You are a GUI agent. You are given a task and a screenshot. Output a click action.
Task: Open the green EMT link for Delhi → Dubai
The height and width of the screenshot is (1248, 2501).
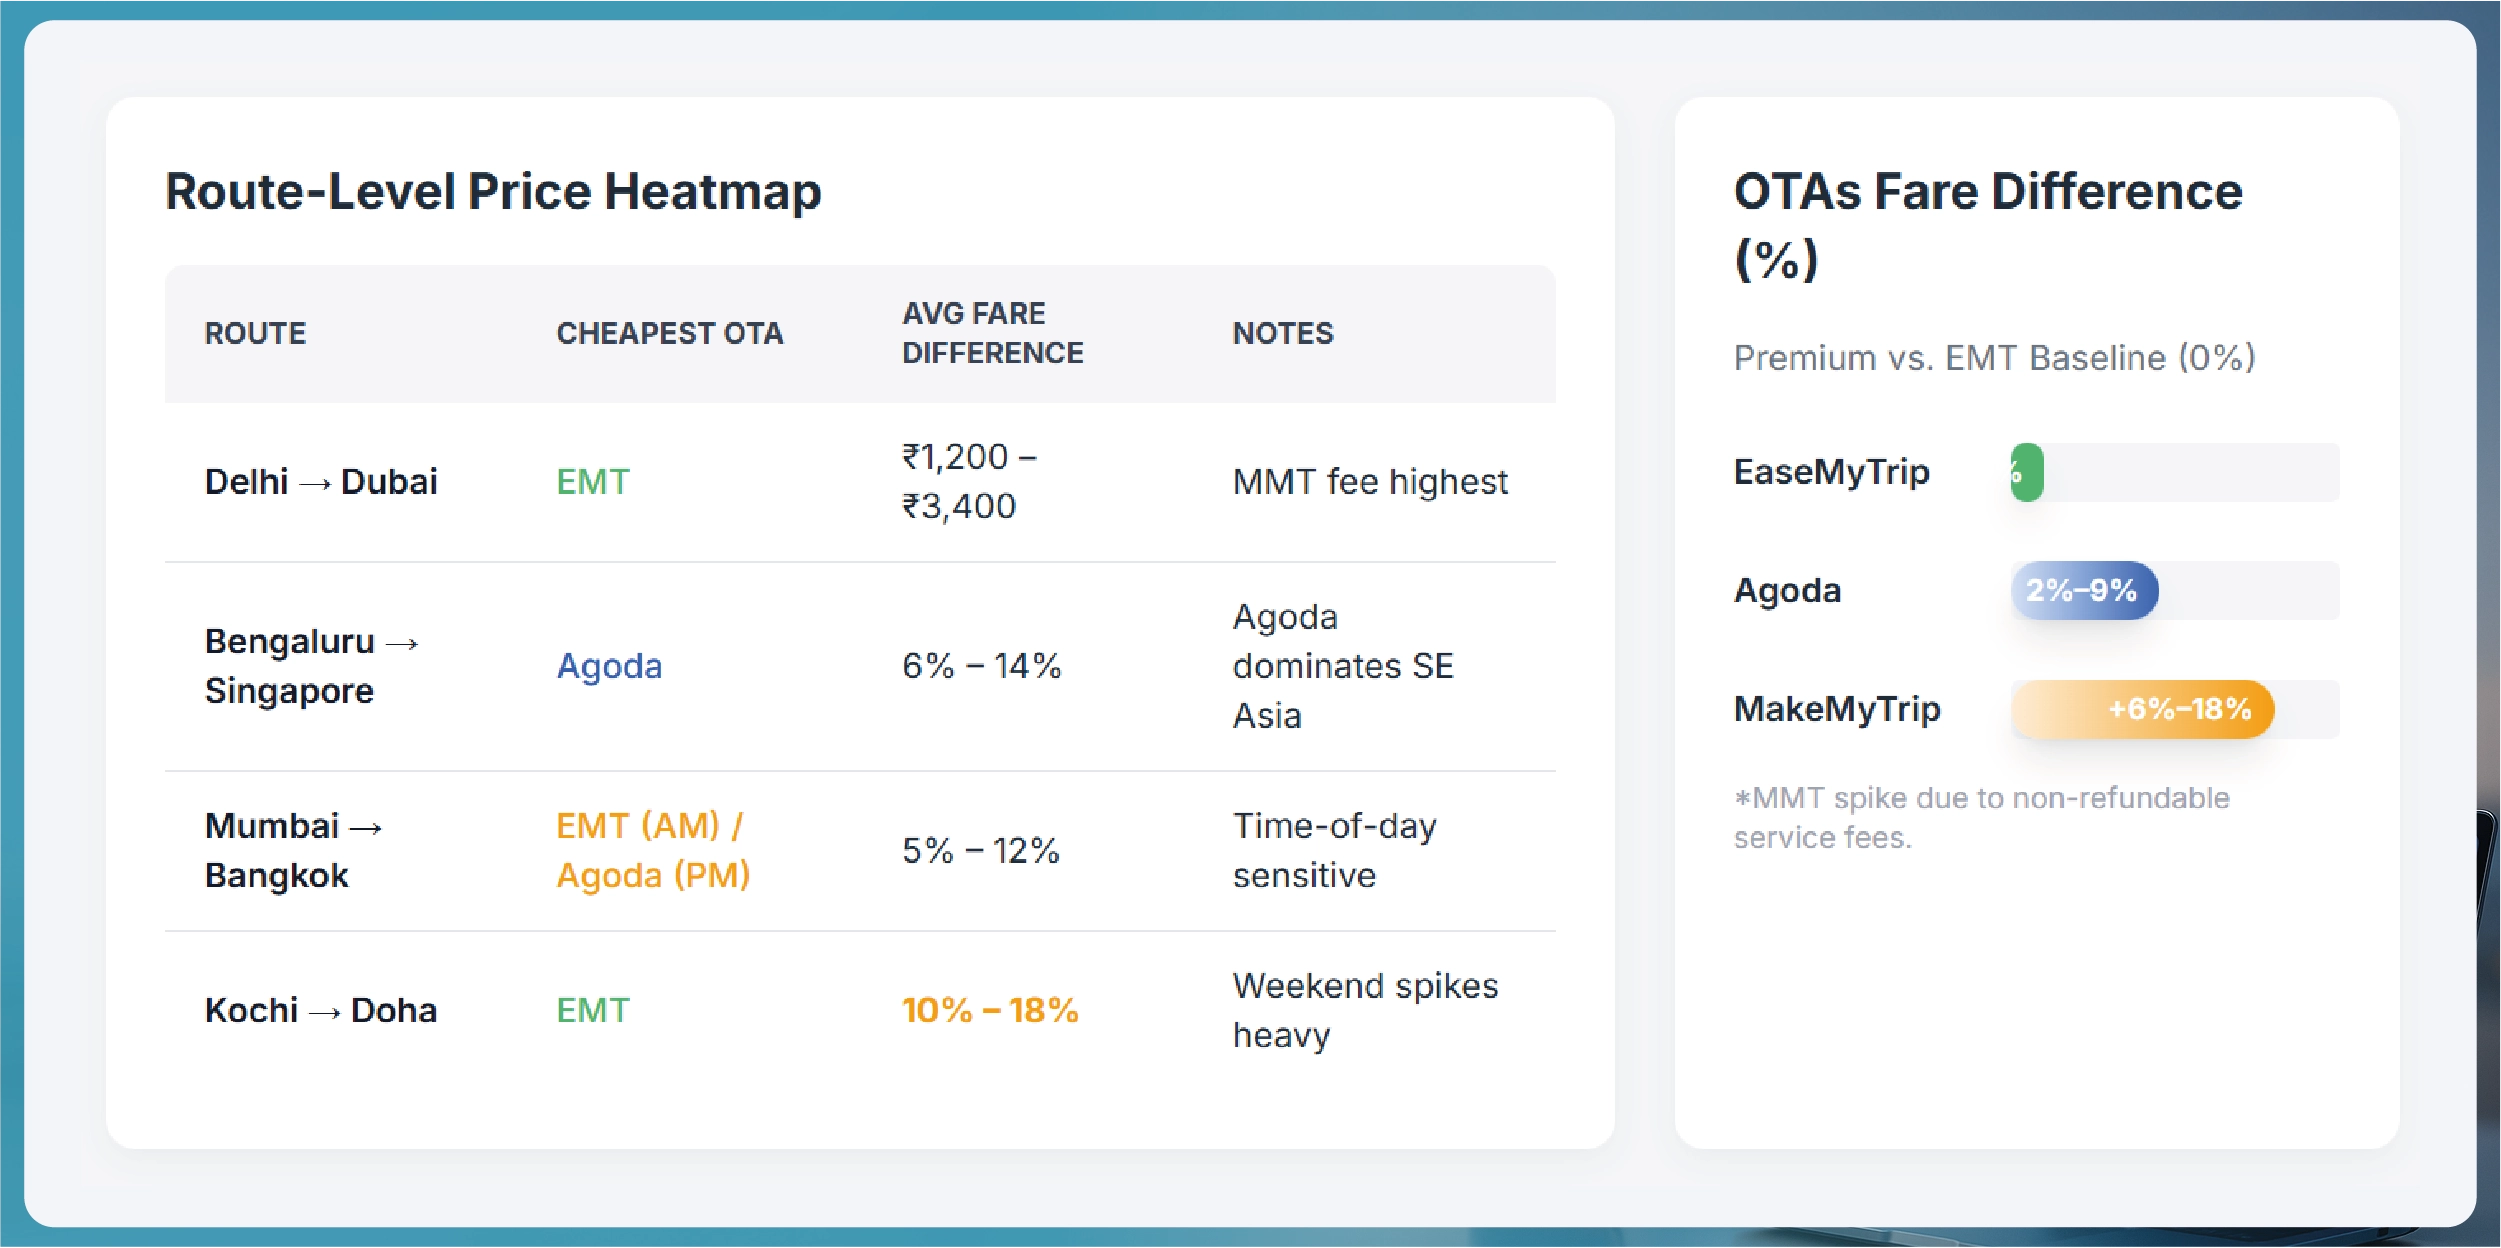click(x=593, y=482)
